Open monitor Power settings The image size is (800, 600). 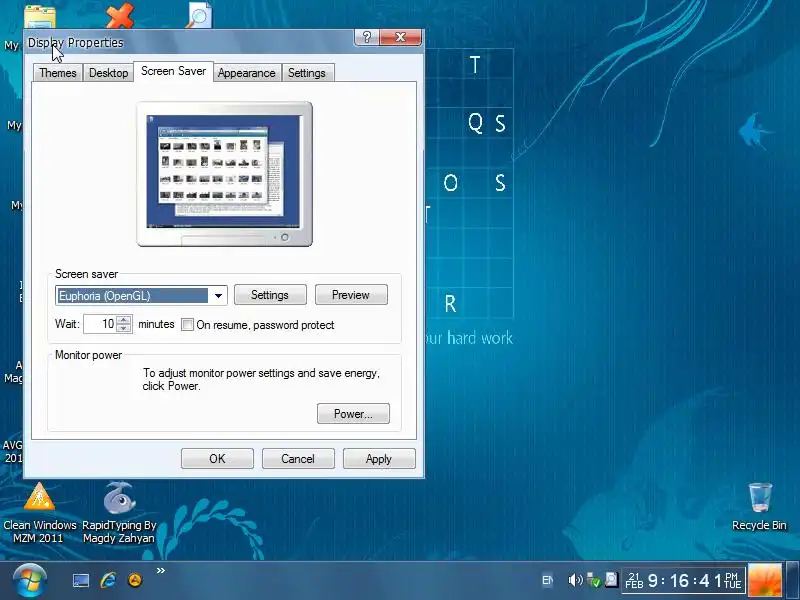pyautogui.click(x=353, y=414)
